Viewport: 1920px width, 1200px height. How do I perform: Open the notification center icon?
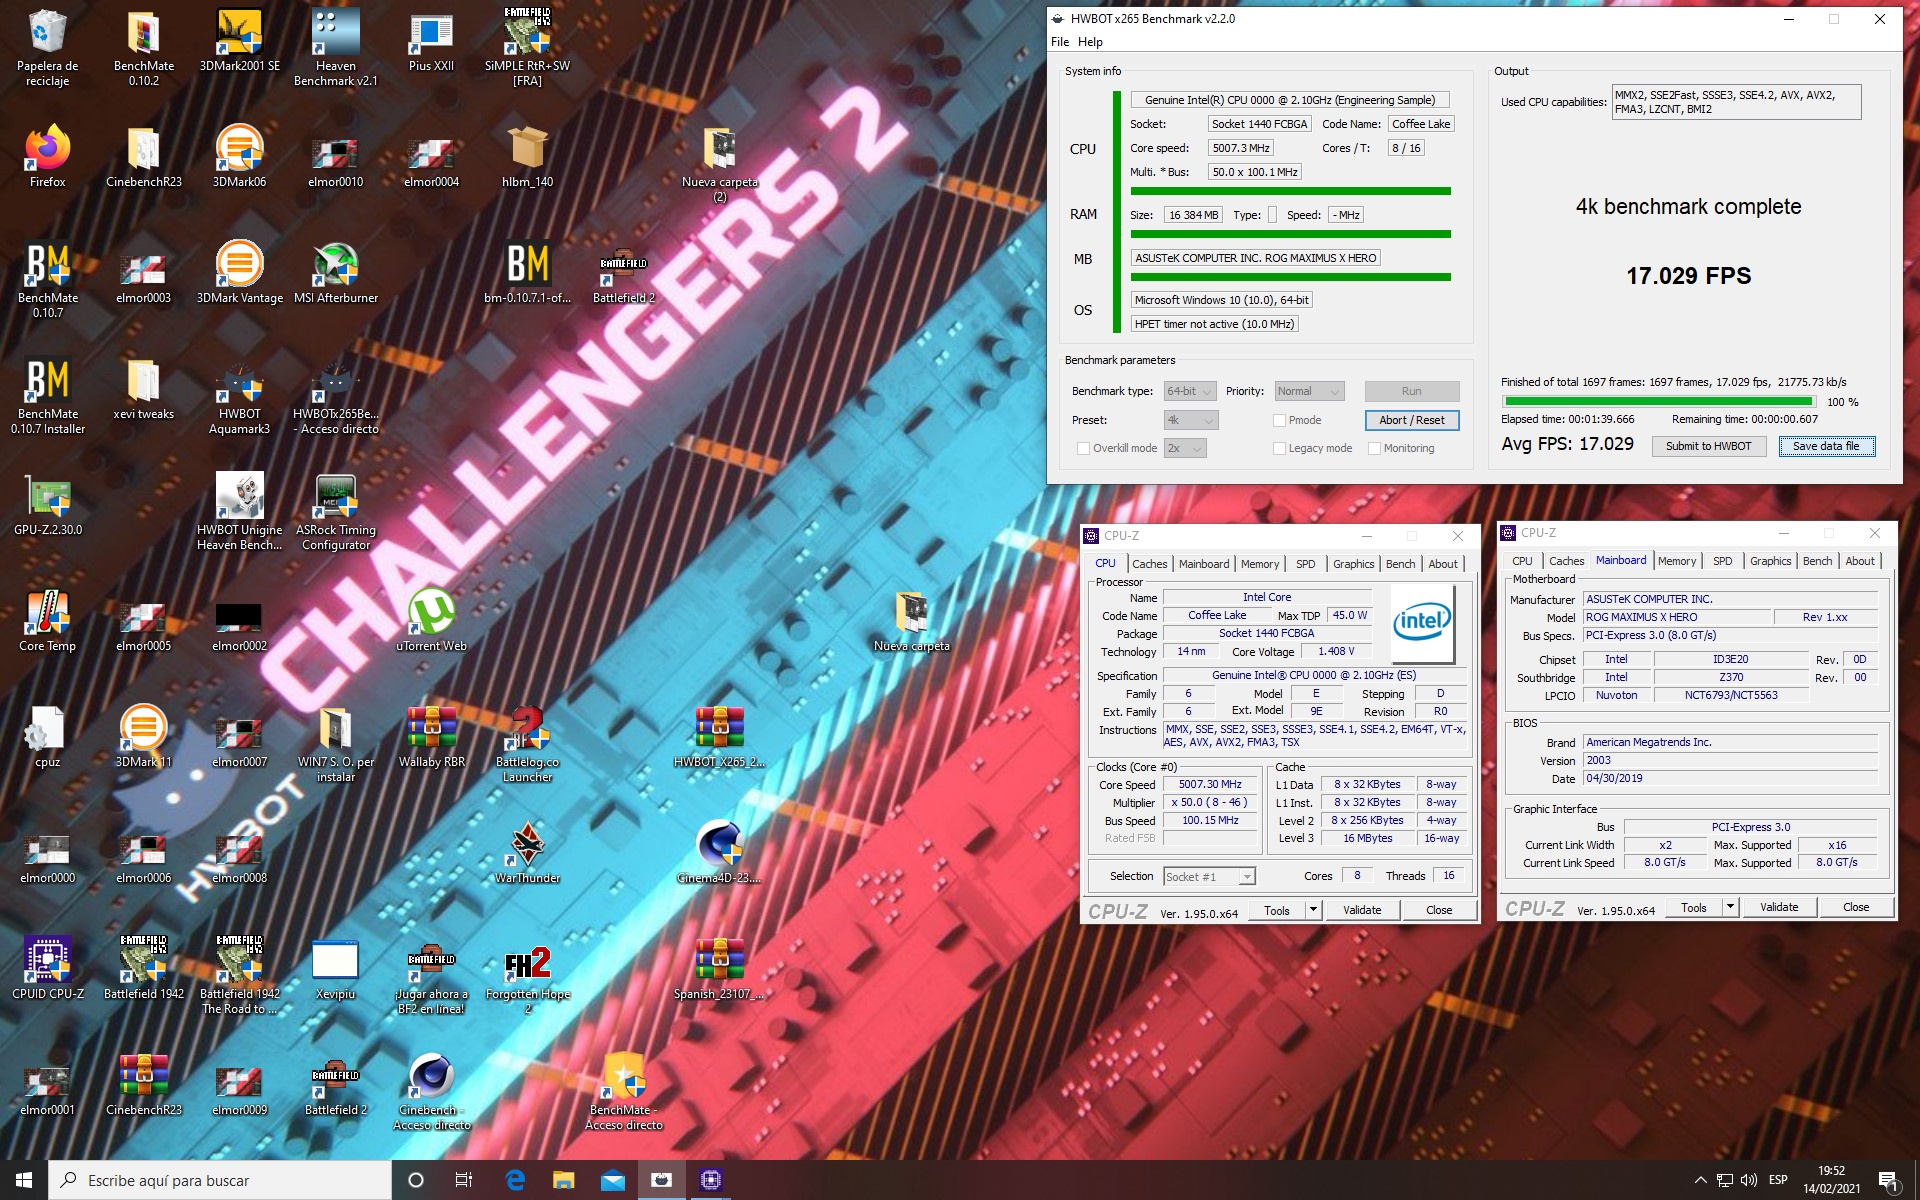pyautogui.click(x=1888, y=1181)
